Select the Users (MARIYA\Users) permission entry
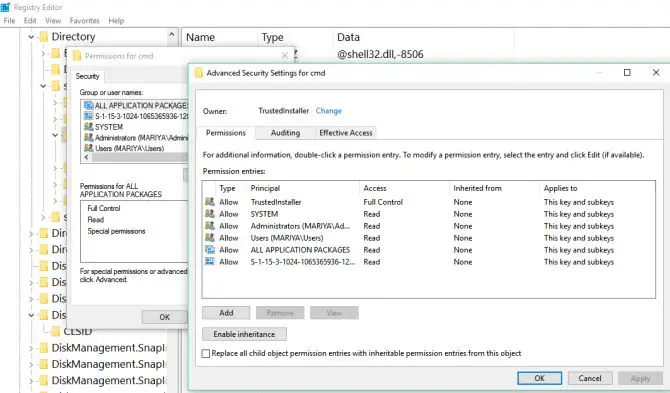The height and width of the screenshot is (393, 670). click(428, 238)
